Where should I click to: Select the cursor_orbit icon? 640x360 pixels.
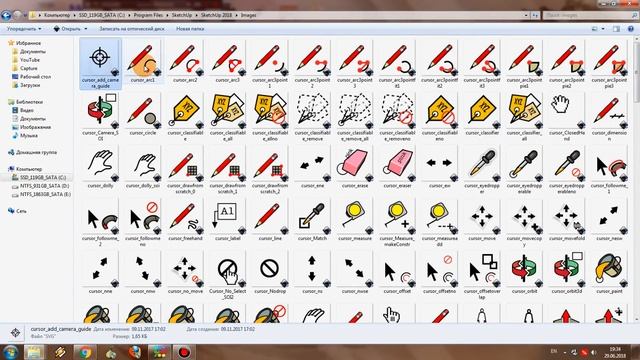click(x=524, y=269)
